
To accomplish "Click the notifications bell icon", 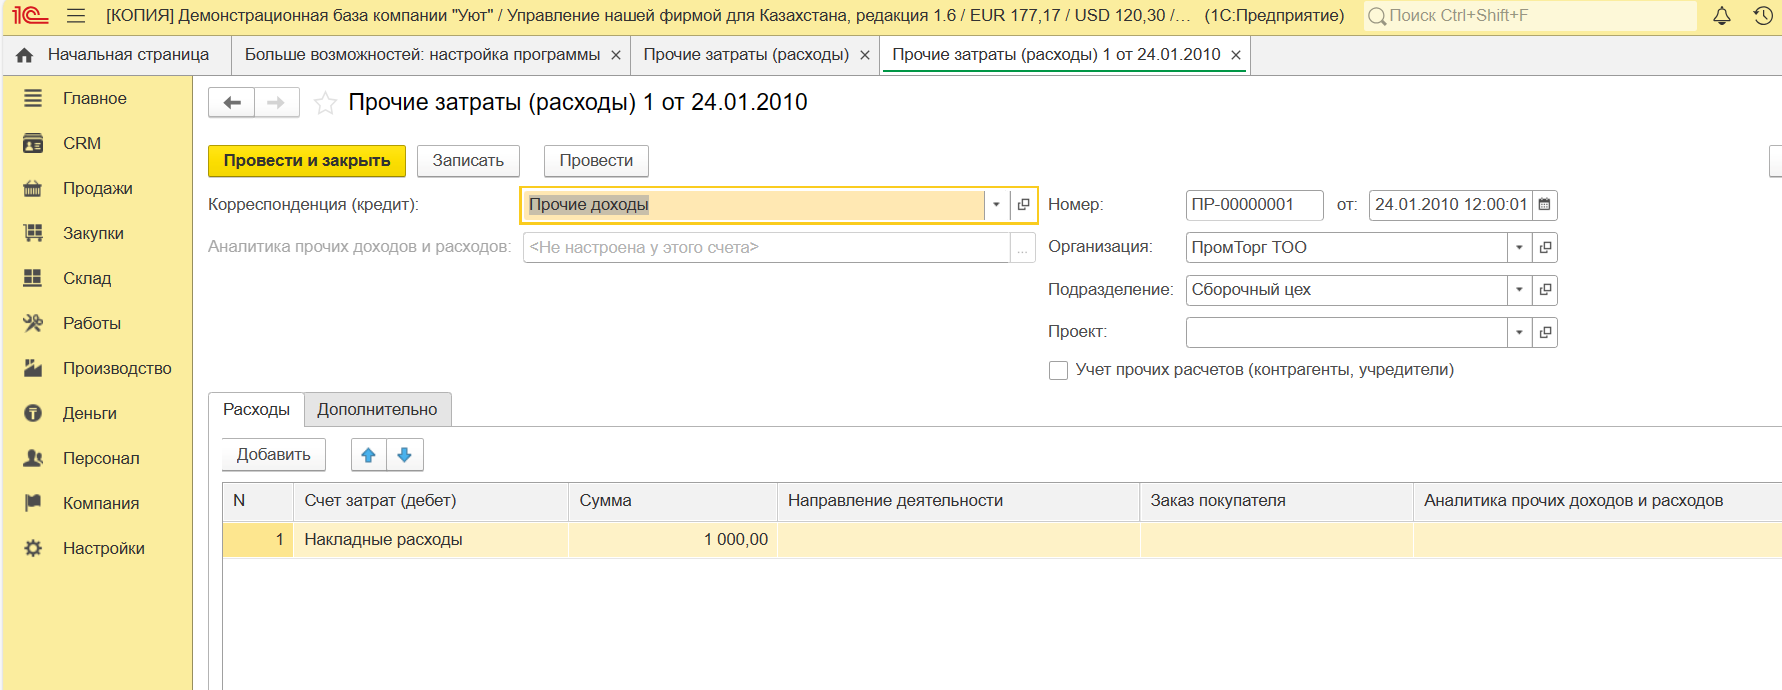I will (x=1722, y=16).
